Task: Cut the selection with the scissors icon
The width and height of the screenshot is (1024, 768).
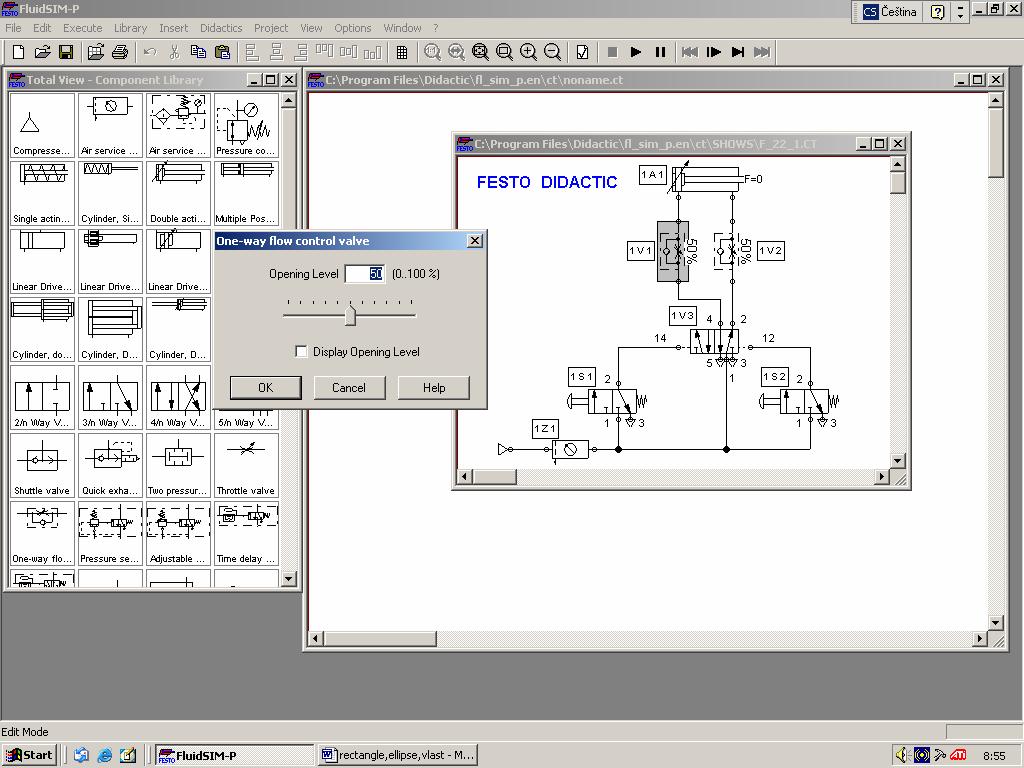Action: pos(174,52)
